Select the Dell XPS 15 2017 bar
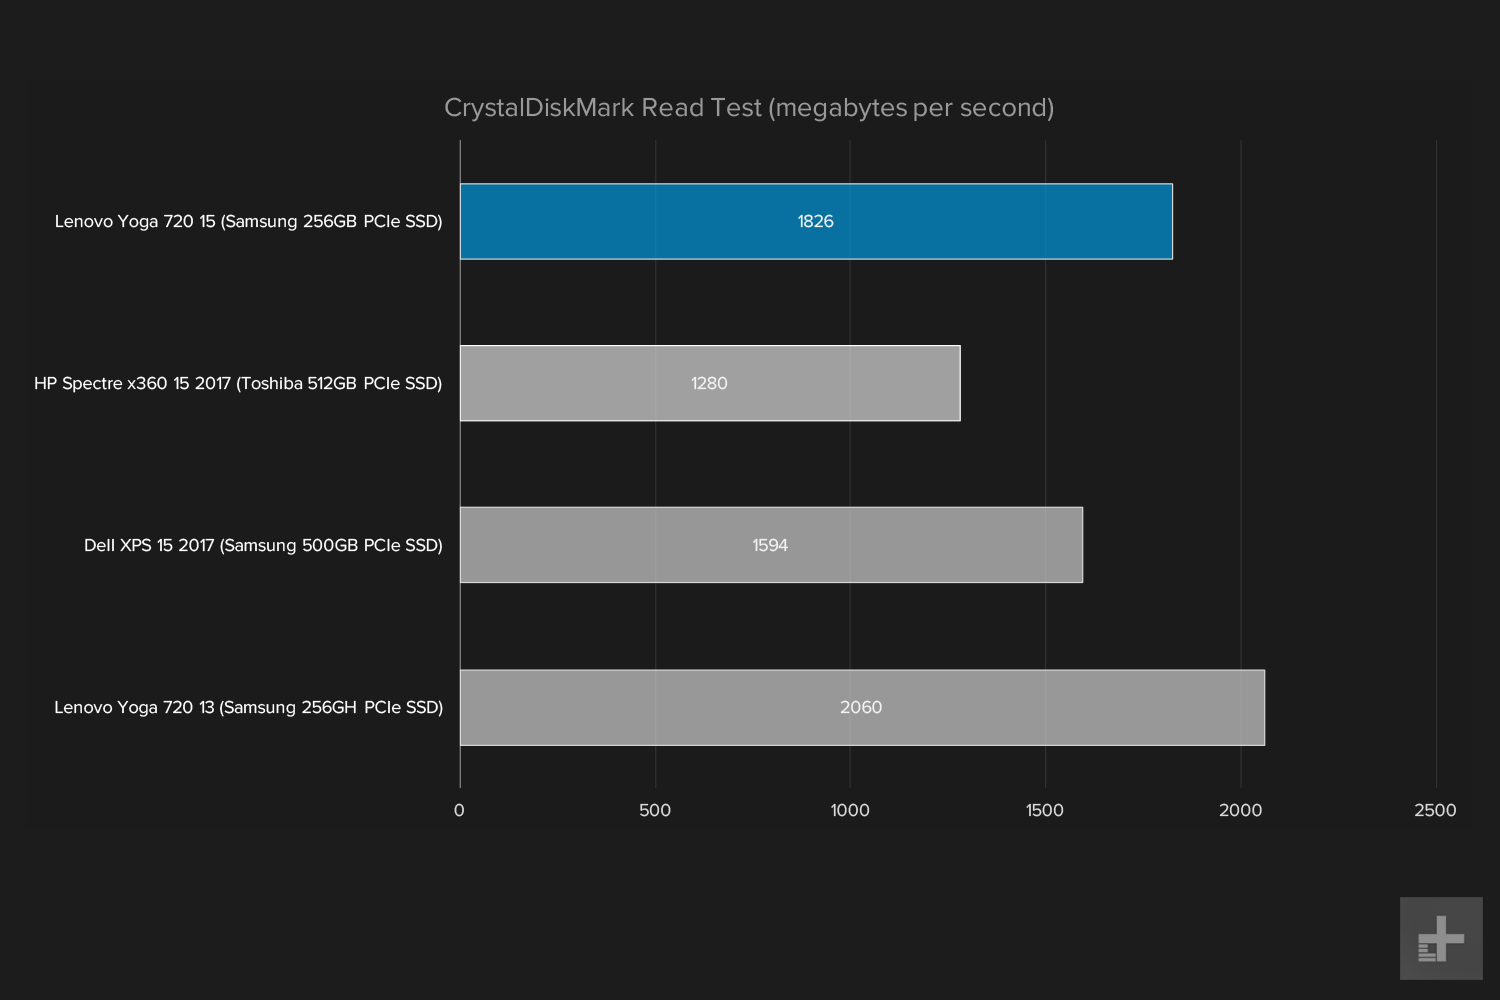The width and height of the screenshot is (1500, 1000). [x=771, y=545]
